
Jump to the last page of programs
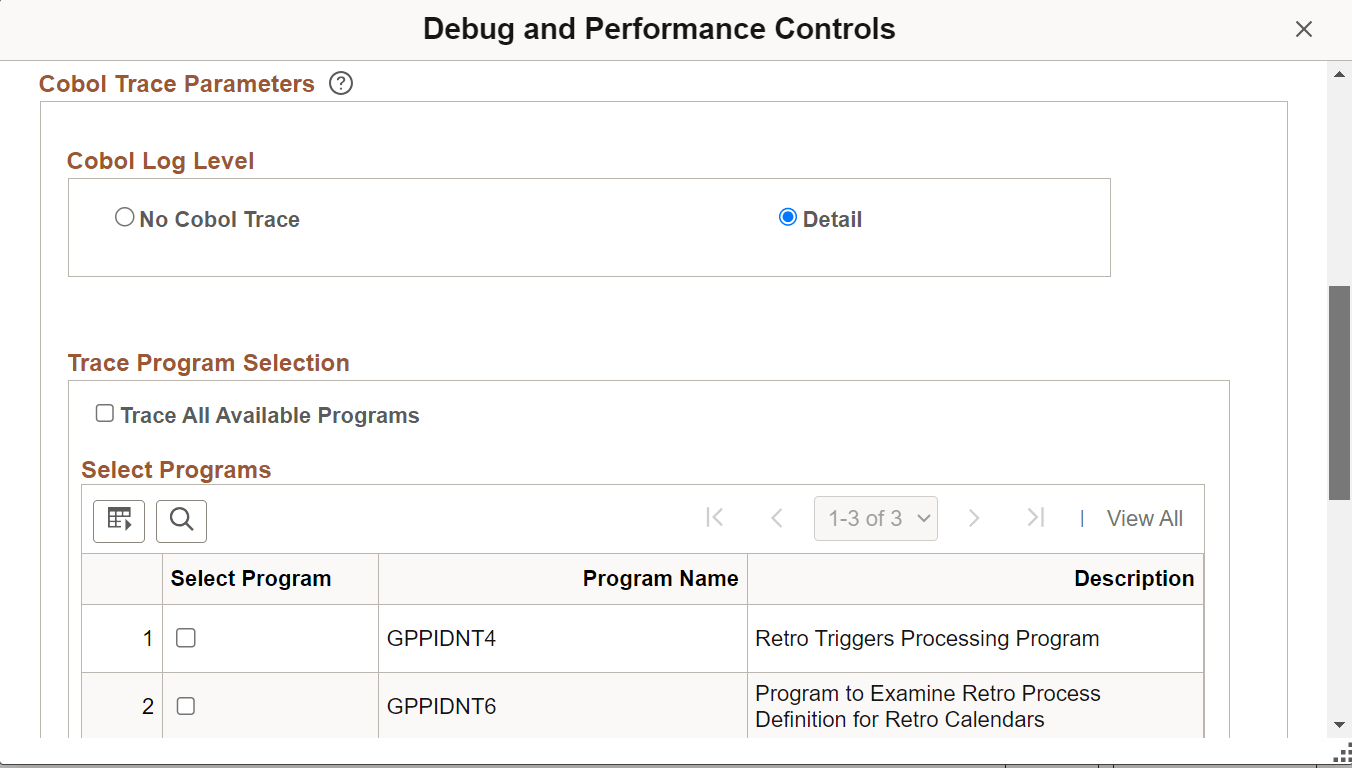tap(1036, 518)
